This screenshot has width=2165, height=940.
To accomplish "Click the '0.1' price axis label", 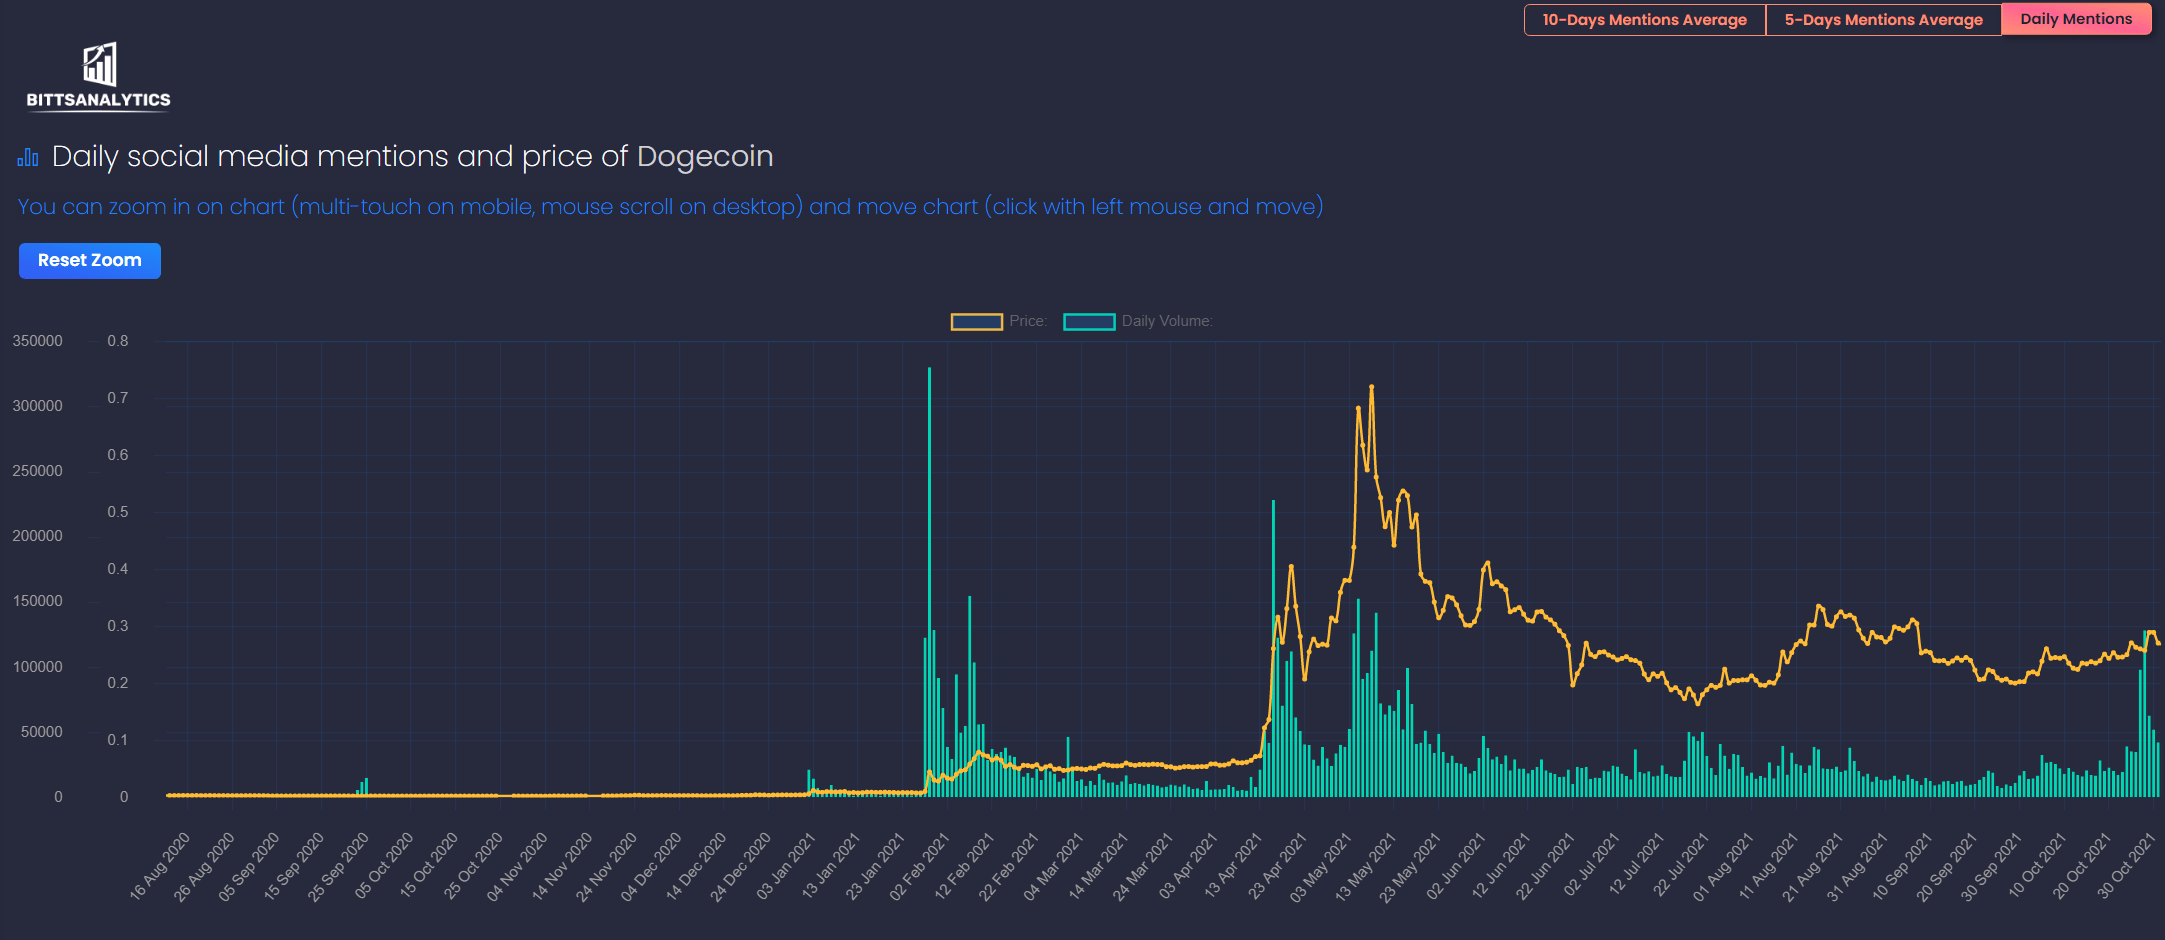I will [118, 740].
